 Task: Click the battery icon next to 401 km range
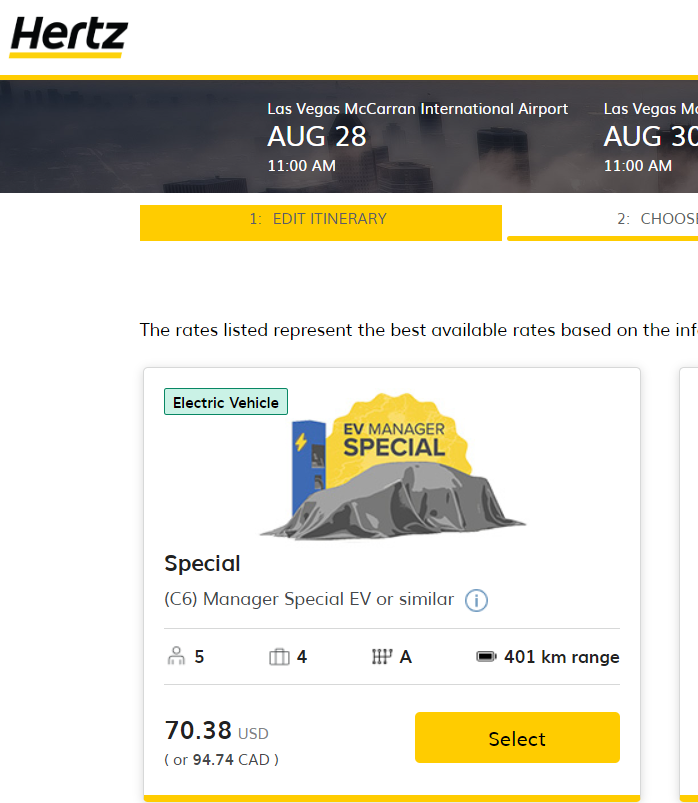pos(486,657)
